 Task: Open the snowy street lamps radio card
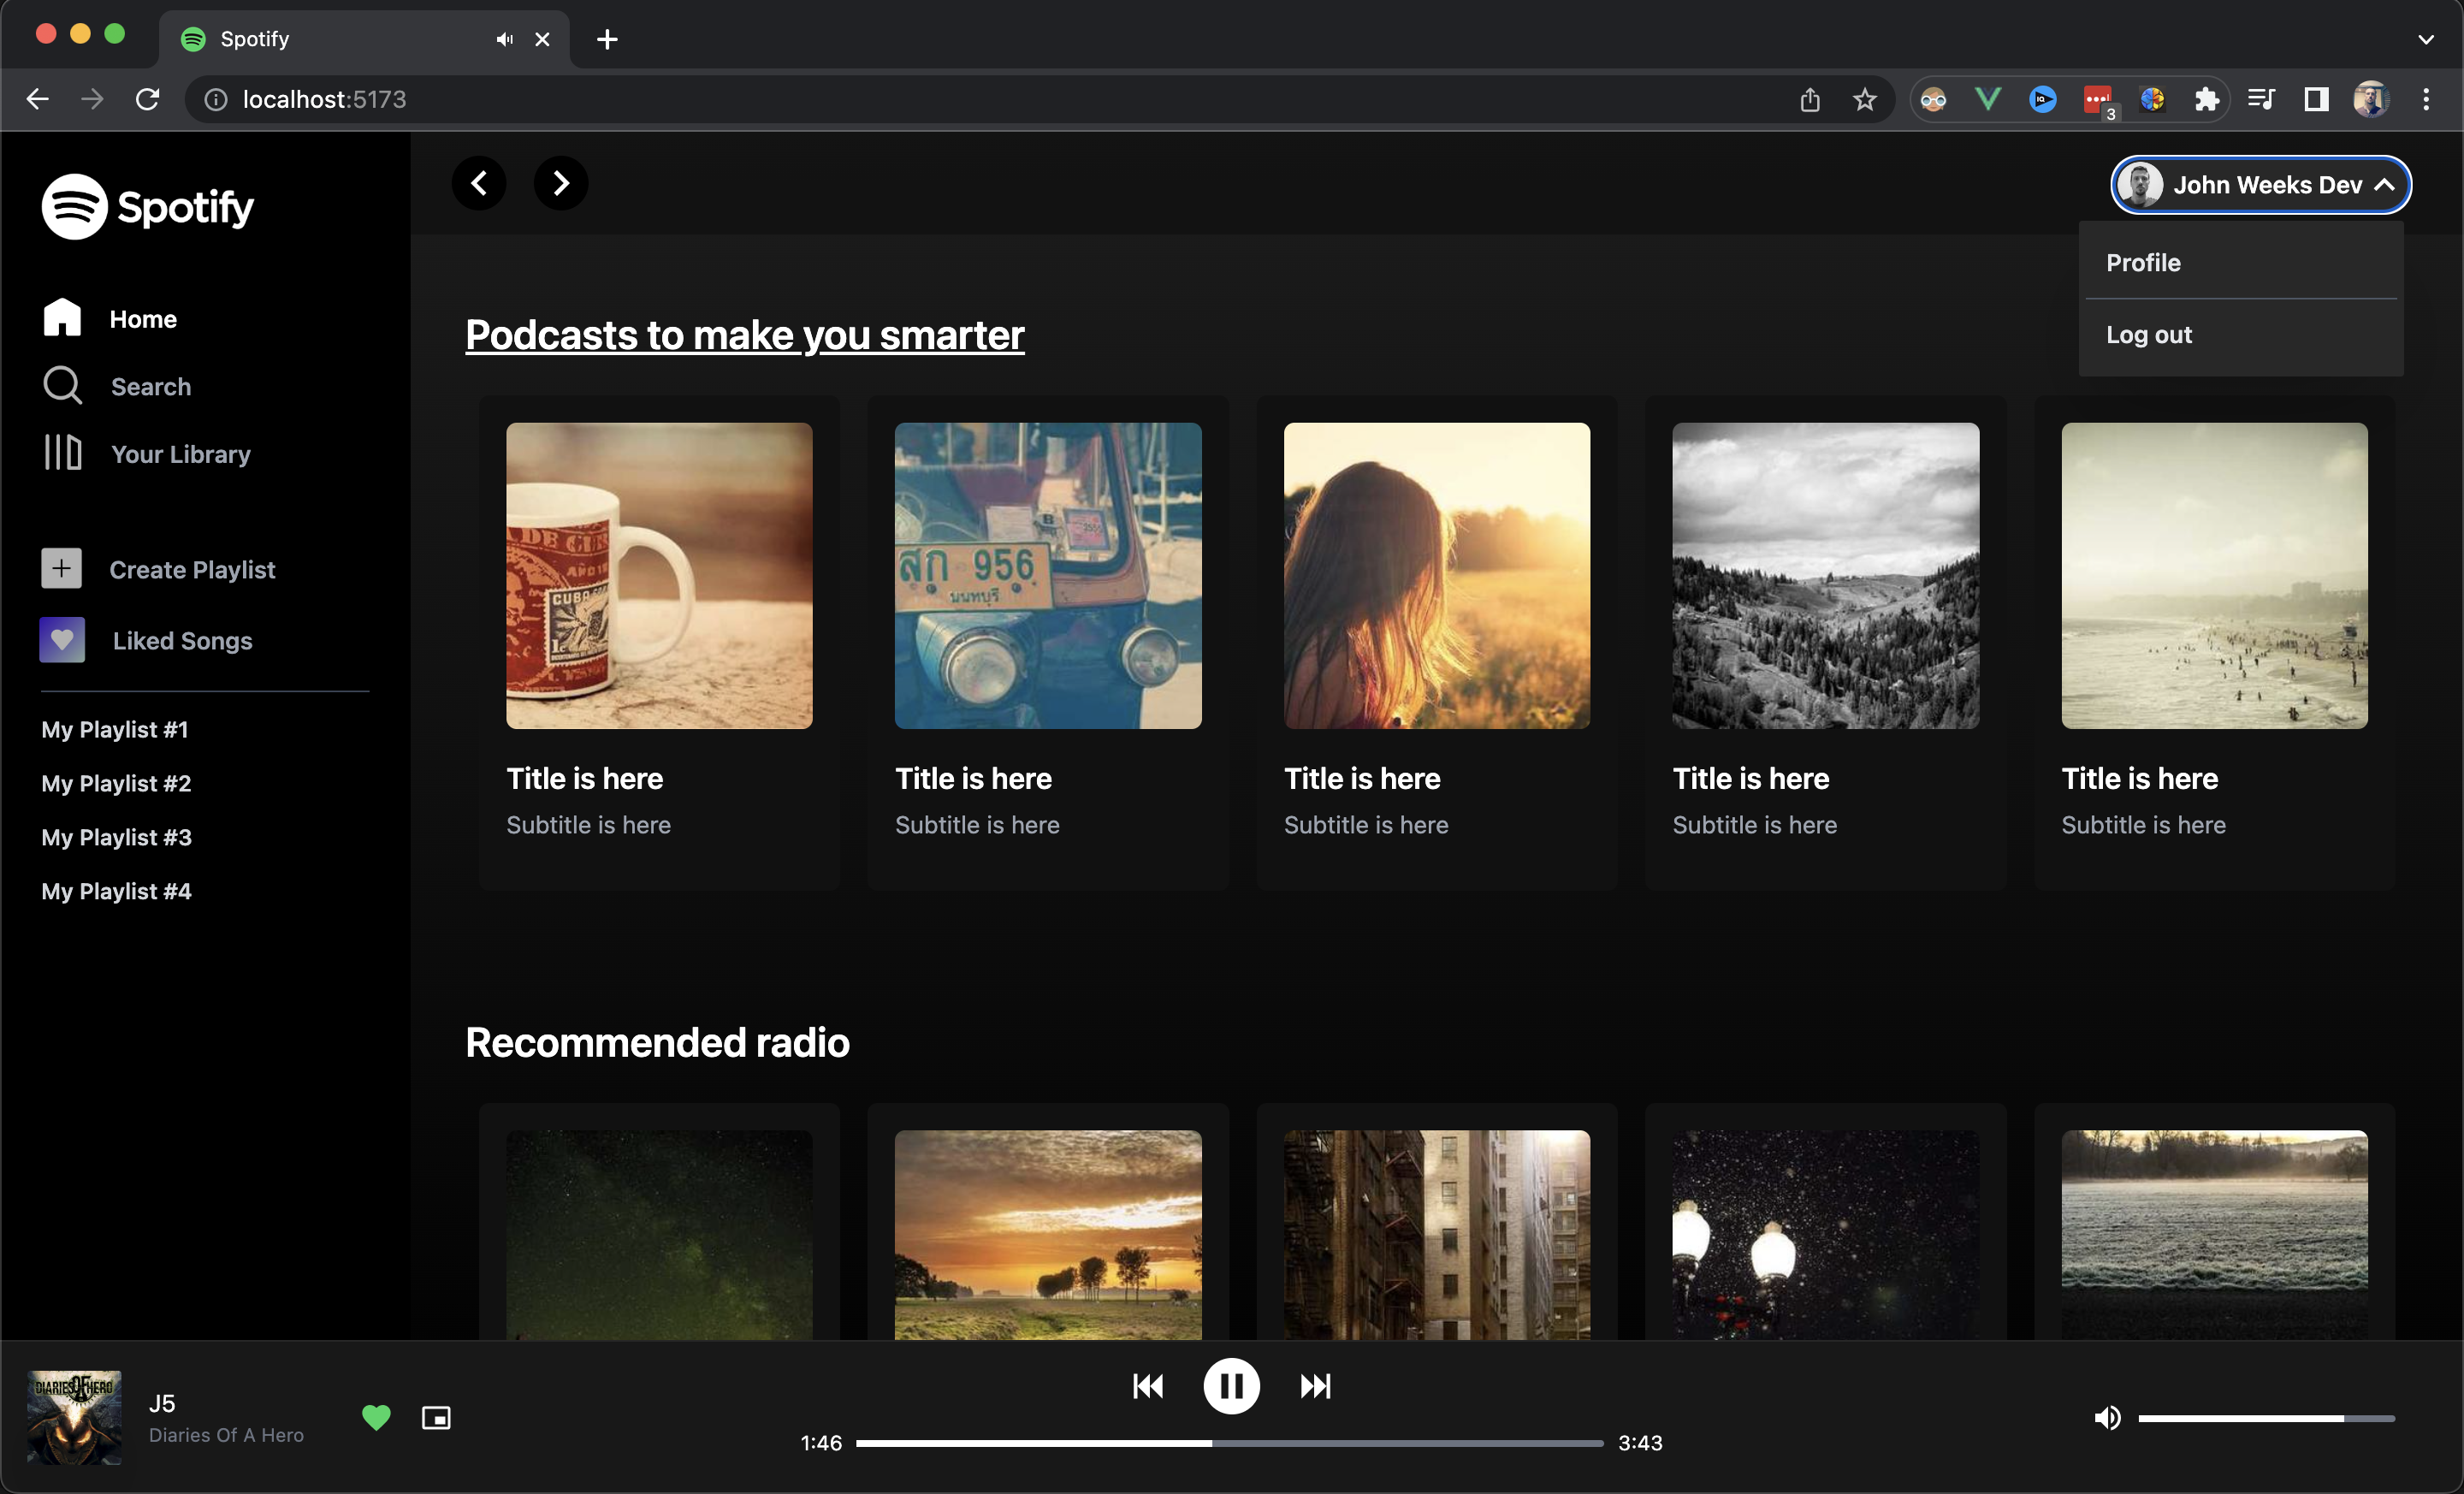coord(1826,1222)
